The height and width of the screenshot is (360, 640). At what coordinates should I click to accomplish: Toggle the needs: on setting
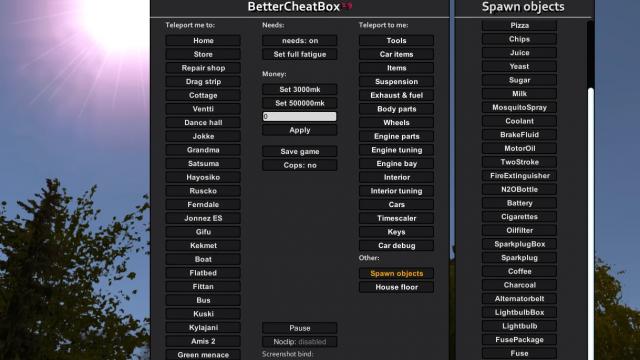click(x=300, y=40)
